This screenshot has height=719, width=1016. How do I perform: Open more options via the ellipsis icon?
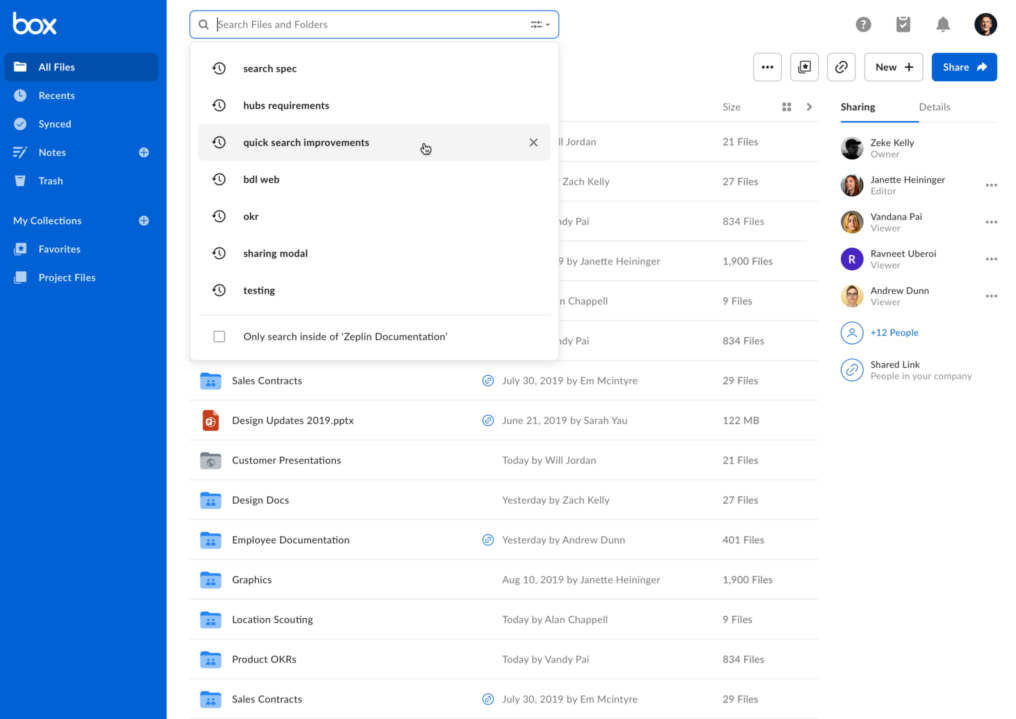coord(767,66)
